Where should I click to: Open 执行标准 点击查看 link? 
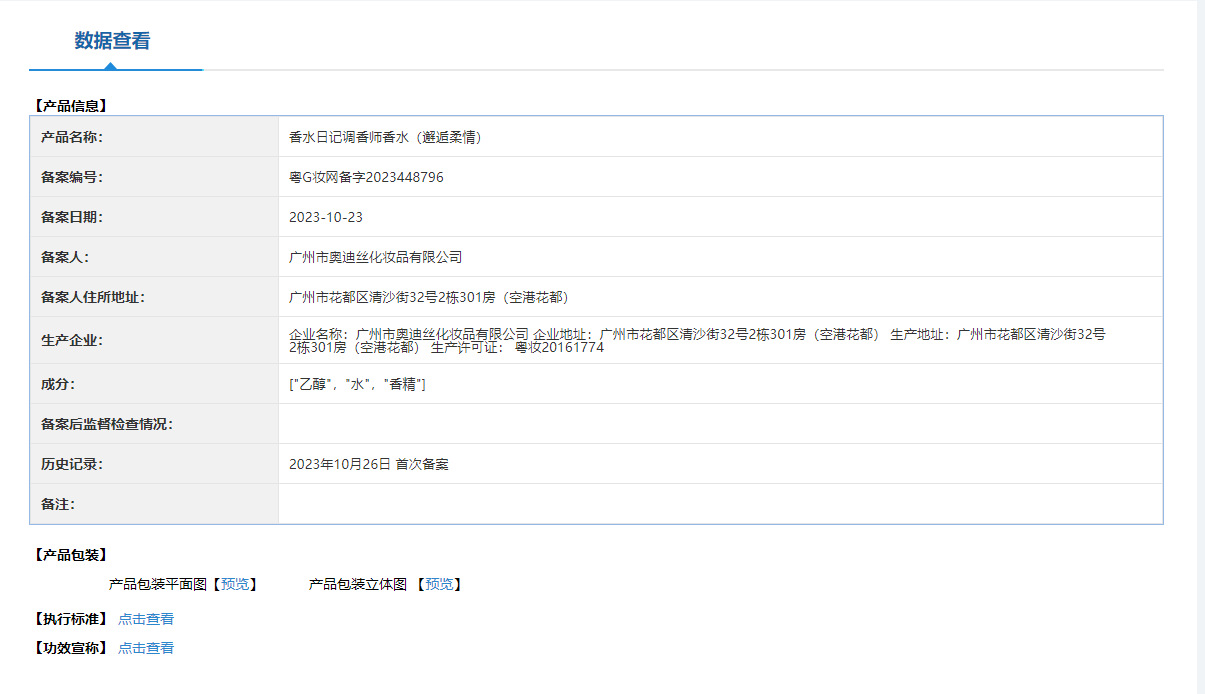point(146,619)
